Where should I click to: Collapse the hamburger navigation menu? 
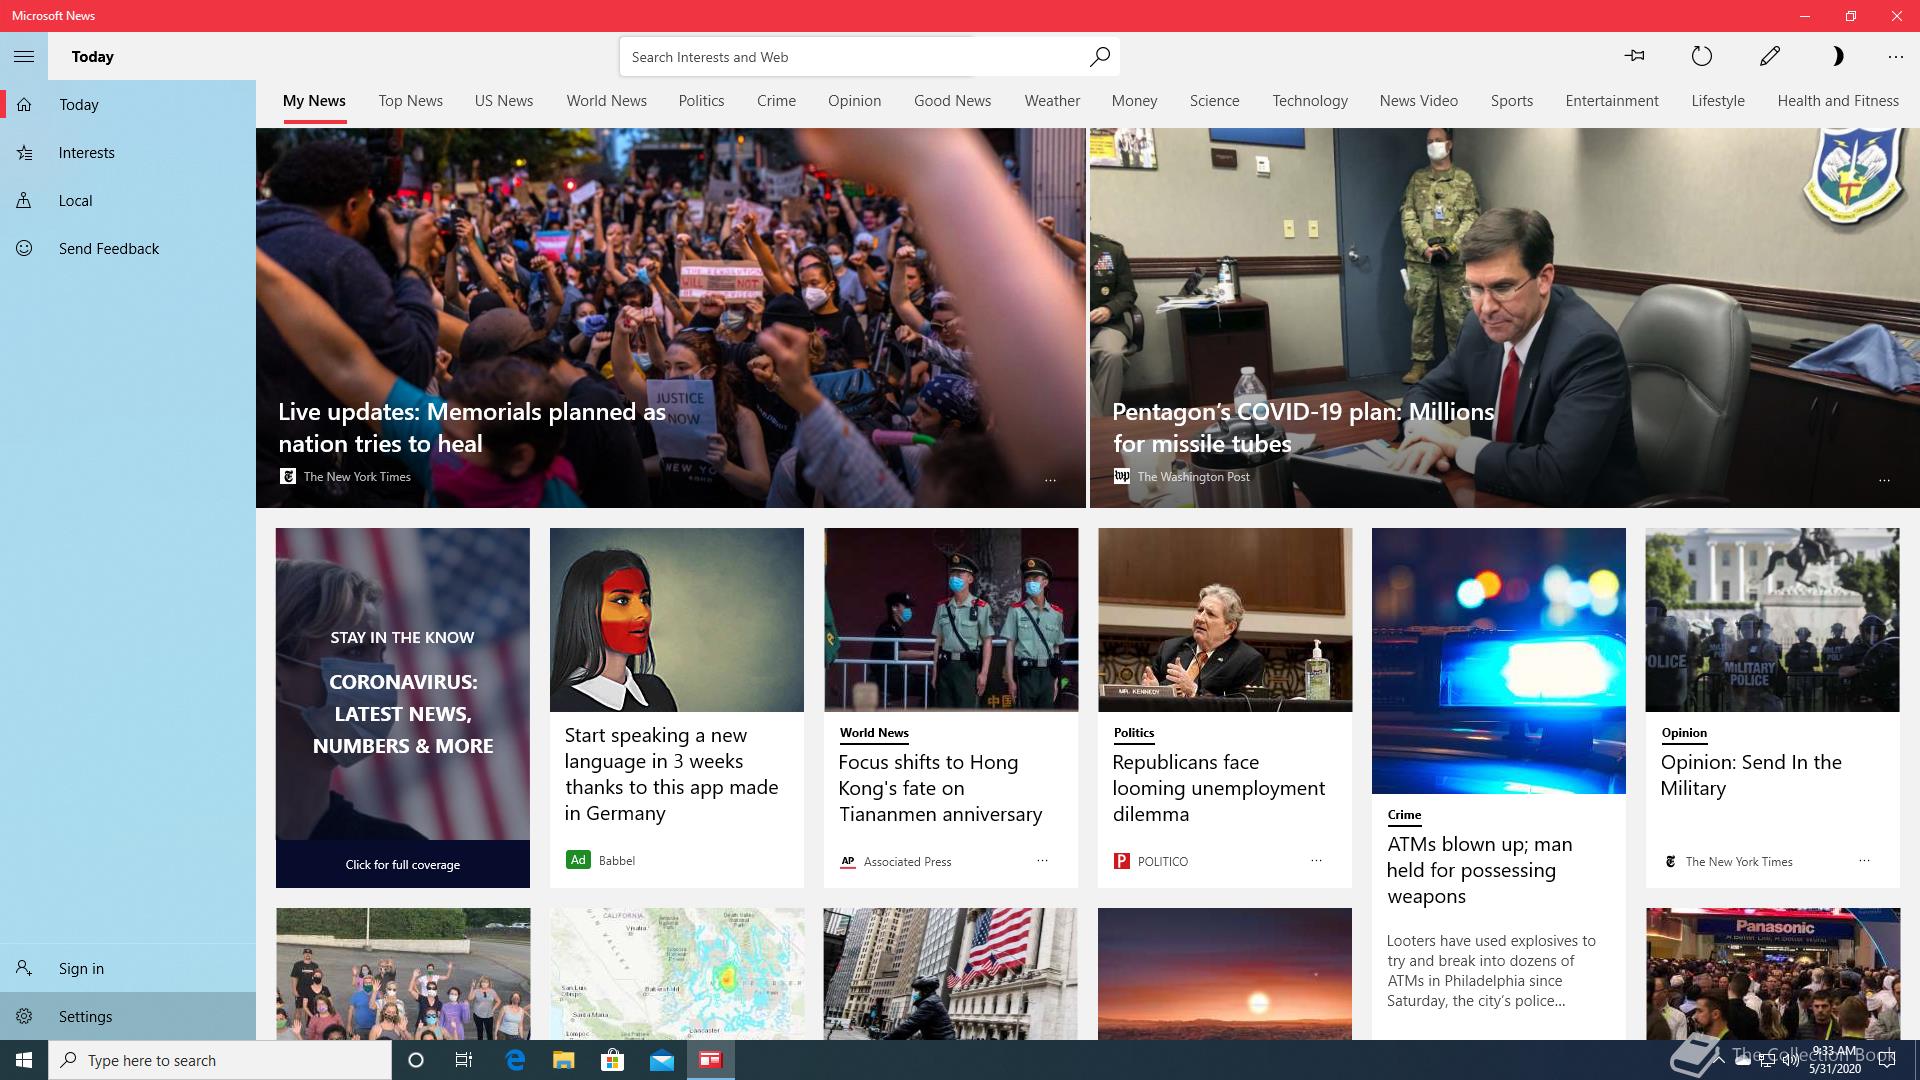click(24, 57)
